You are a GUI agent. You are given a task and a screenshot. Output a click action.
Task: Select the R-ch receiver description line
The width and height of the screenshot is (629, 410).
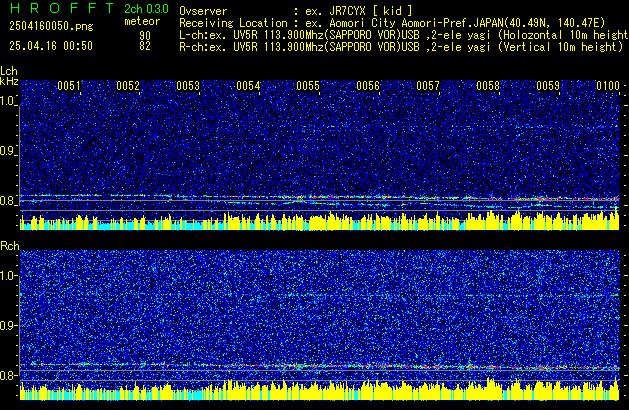[x=401, y=47]
